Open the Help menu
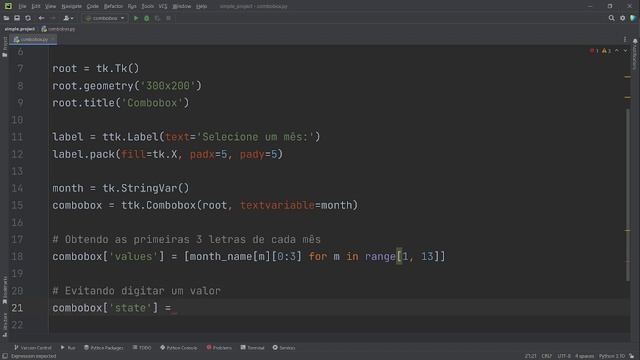 [201, 6]
